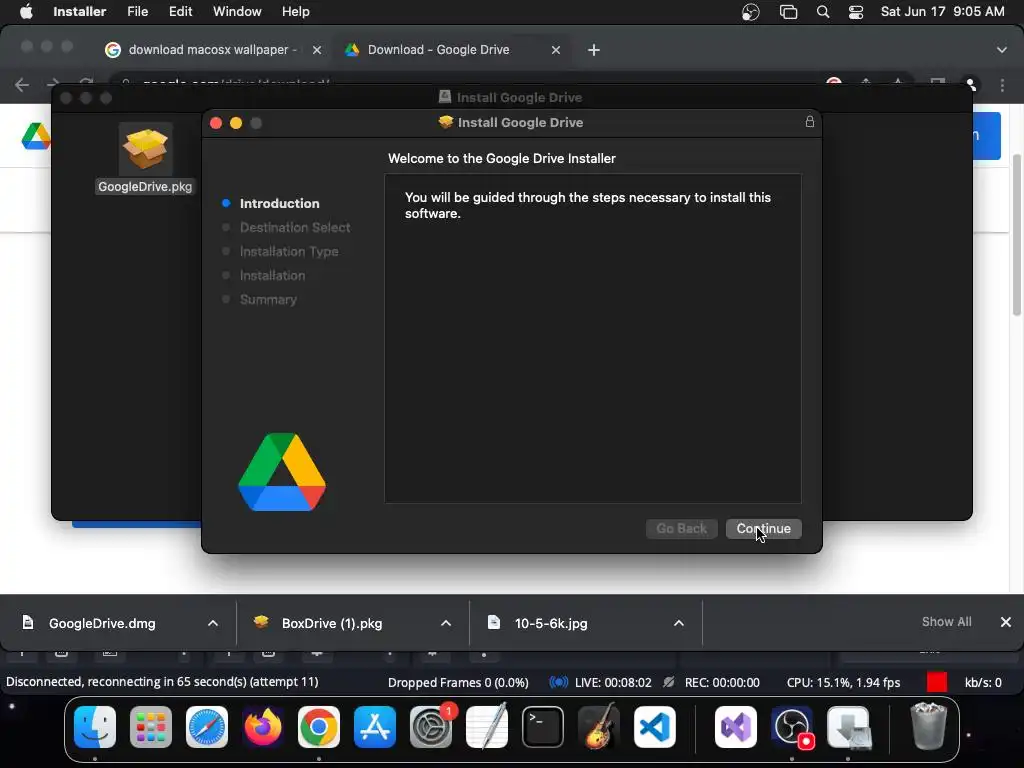Click the lock icon in the installer title bar
1024x768 pixels.
809,121
